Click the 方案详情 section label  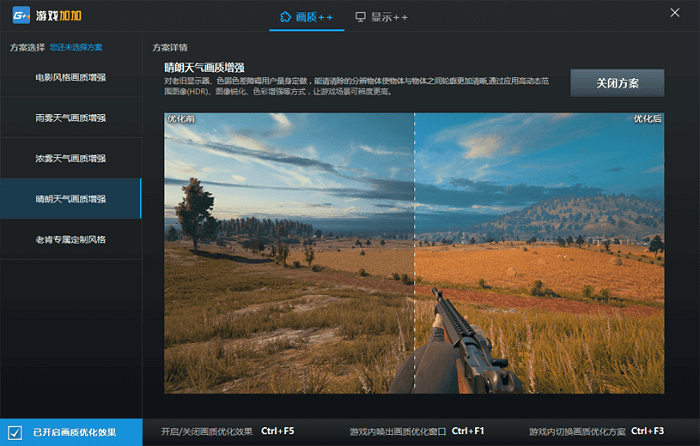[x=170, y=47]
